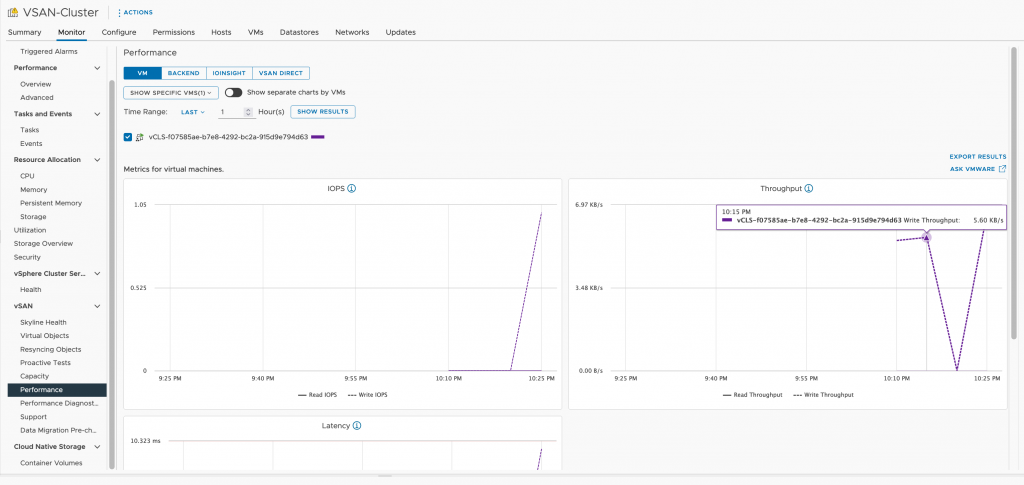Switch to the Summary tab
This screenshot has width=1024, height=485.
point(25,32)
